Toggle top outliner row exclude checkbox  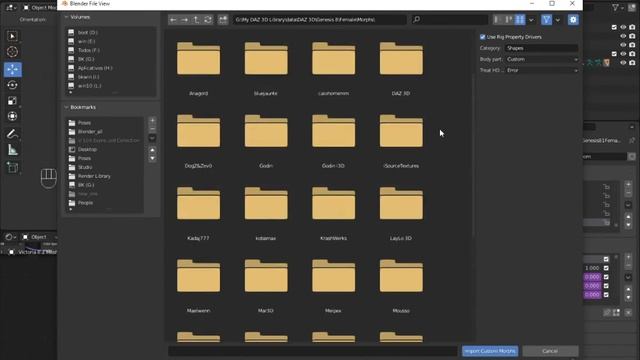point(614,27)
